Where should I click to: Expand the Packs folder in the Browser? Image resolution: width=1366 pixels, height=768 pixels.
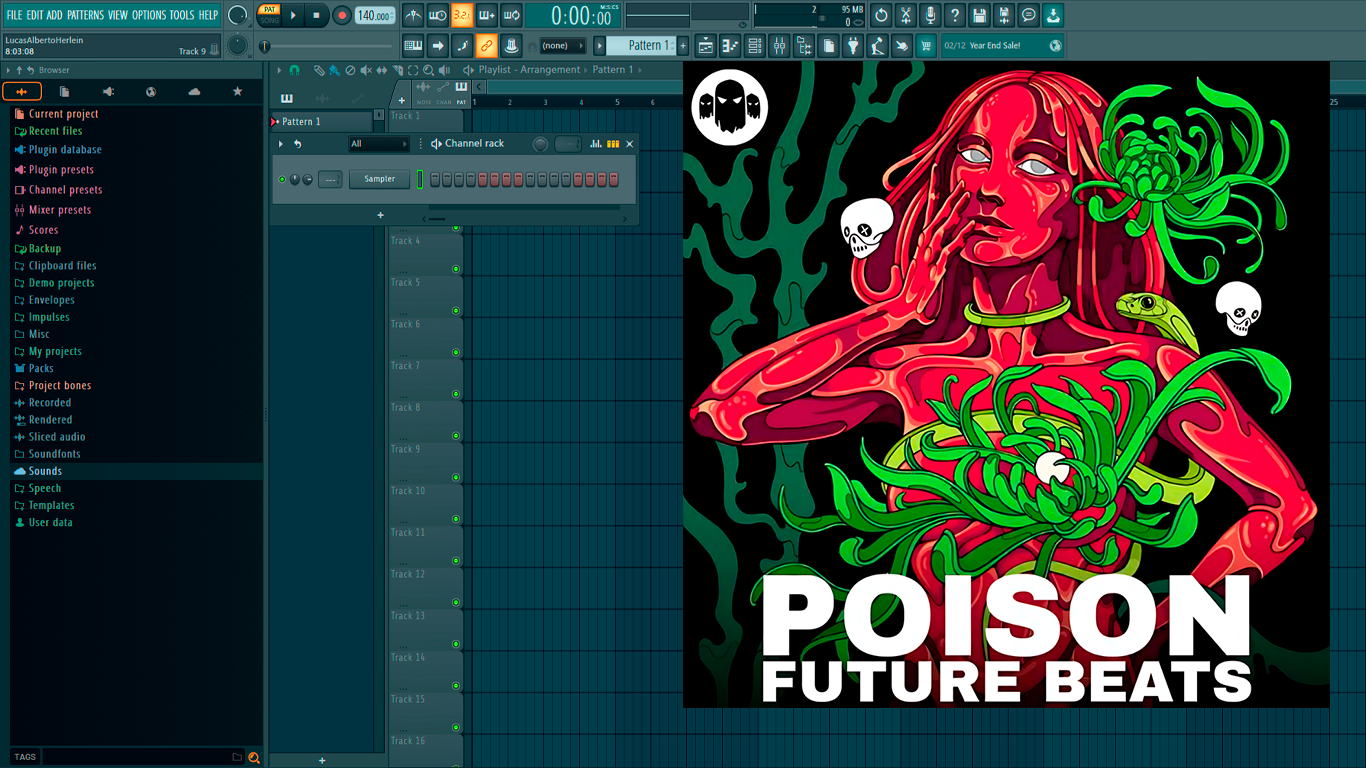[x=41, y=368]
